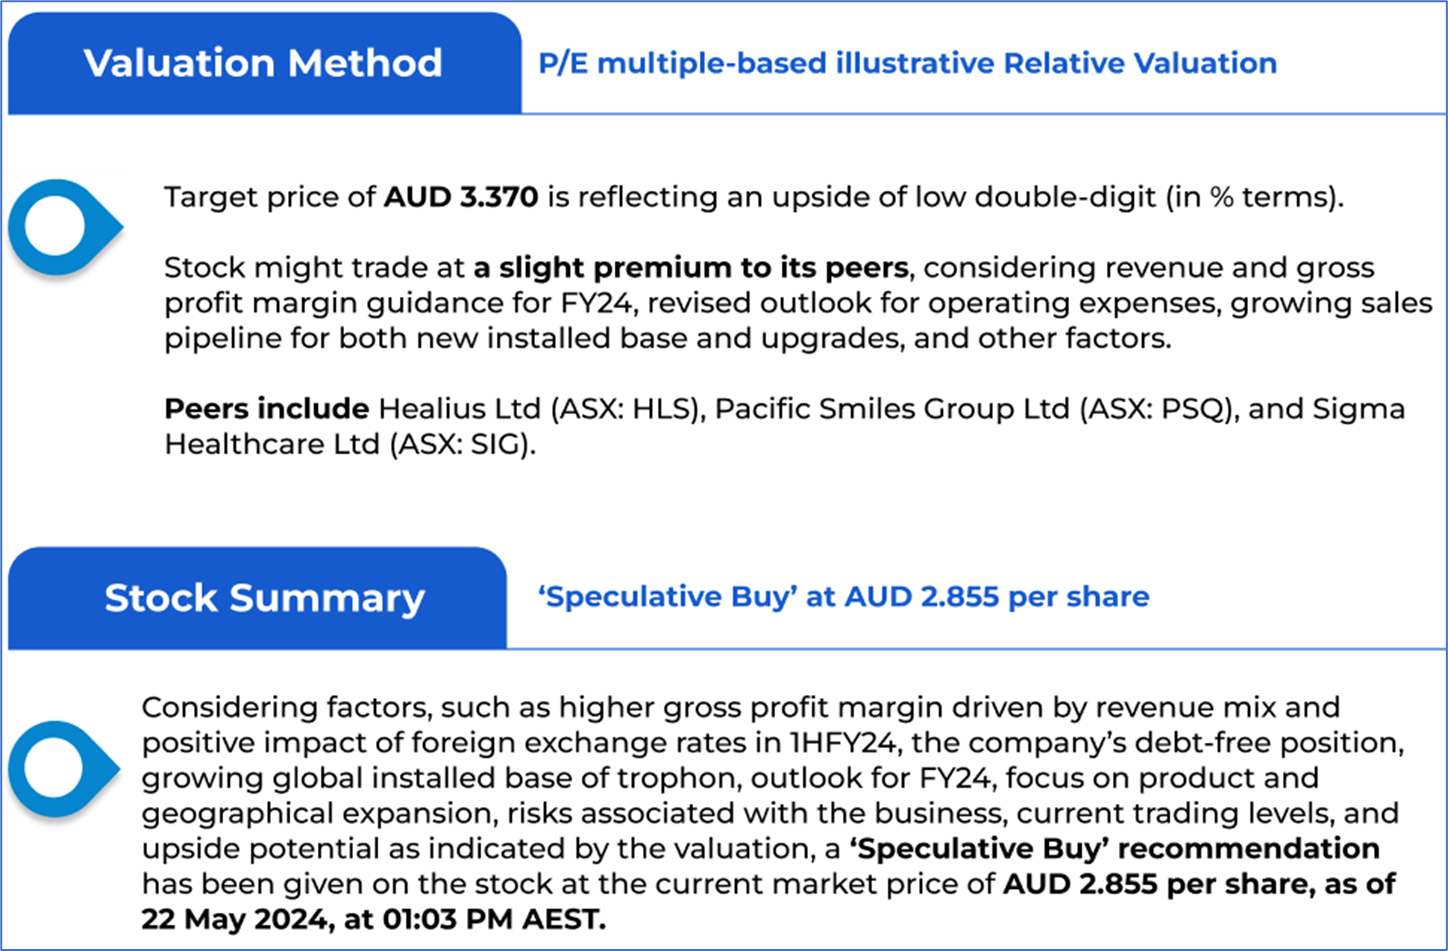Click the bold AUD 3.370 target price

(461, 197)
